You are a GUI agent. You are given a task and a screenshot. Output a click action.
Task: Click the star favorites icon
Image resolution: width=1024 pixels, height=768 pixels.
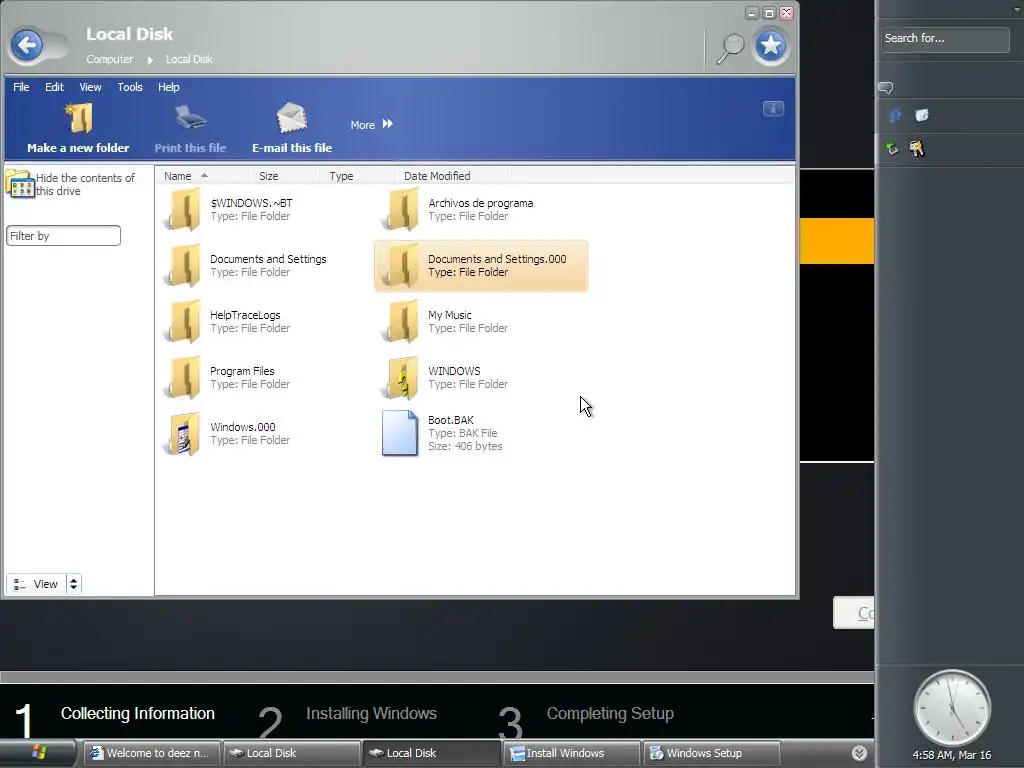[771, 46]
